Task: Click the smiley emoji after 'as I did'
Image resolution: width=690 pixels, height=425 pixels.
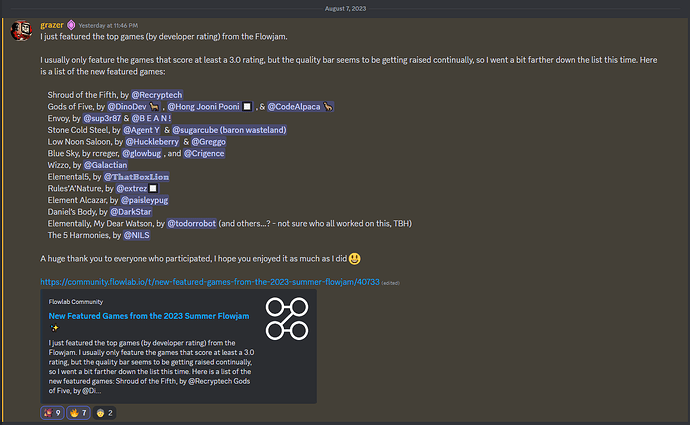Action: point(355,259)
